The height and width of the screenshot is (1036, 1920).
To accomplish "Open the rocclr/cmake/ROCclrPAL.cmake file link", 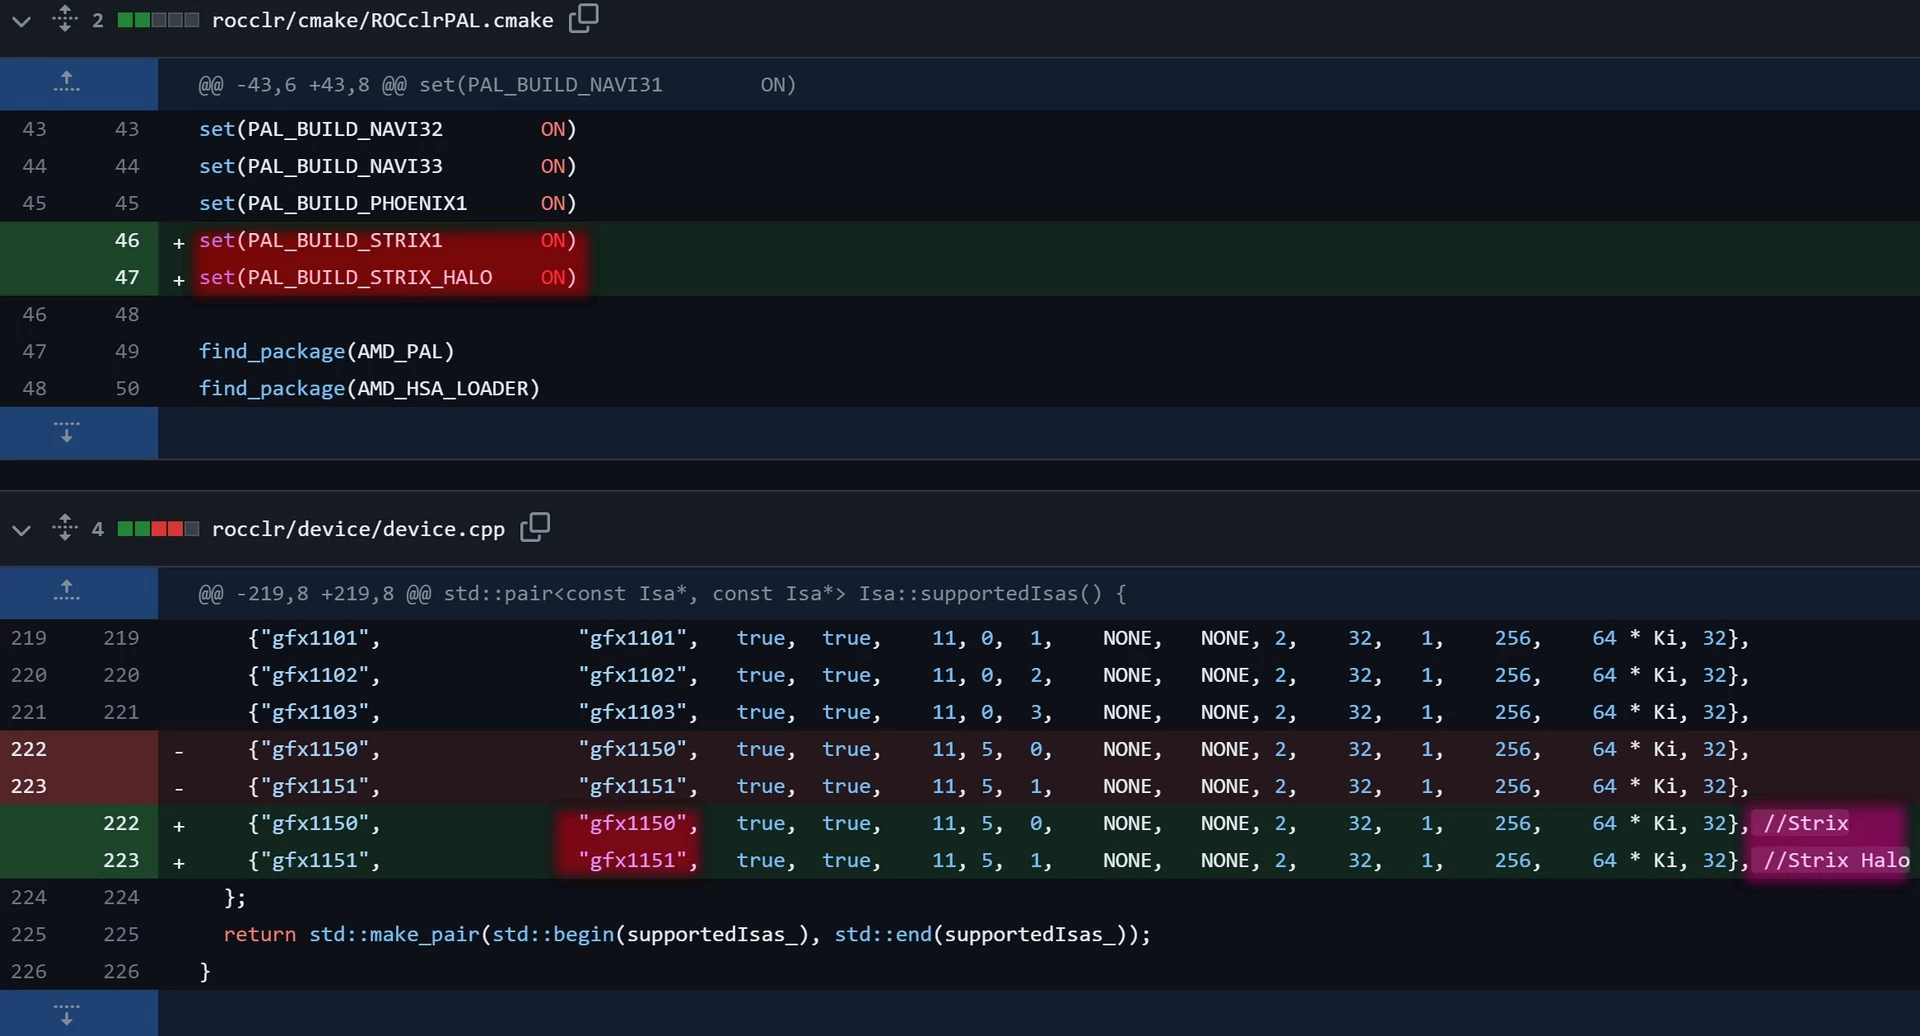I will pyautogui.click(x=382, y=20).
